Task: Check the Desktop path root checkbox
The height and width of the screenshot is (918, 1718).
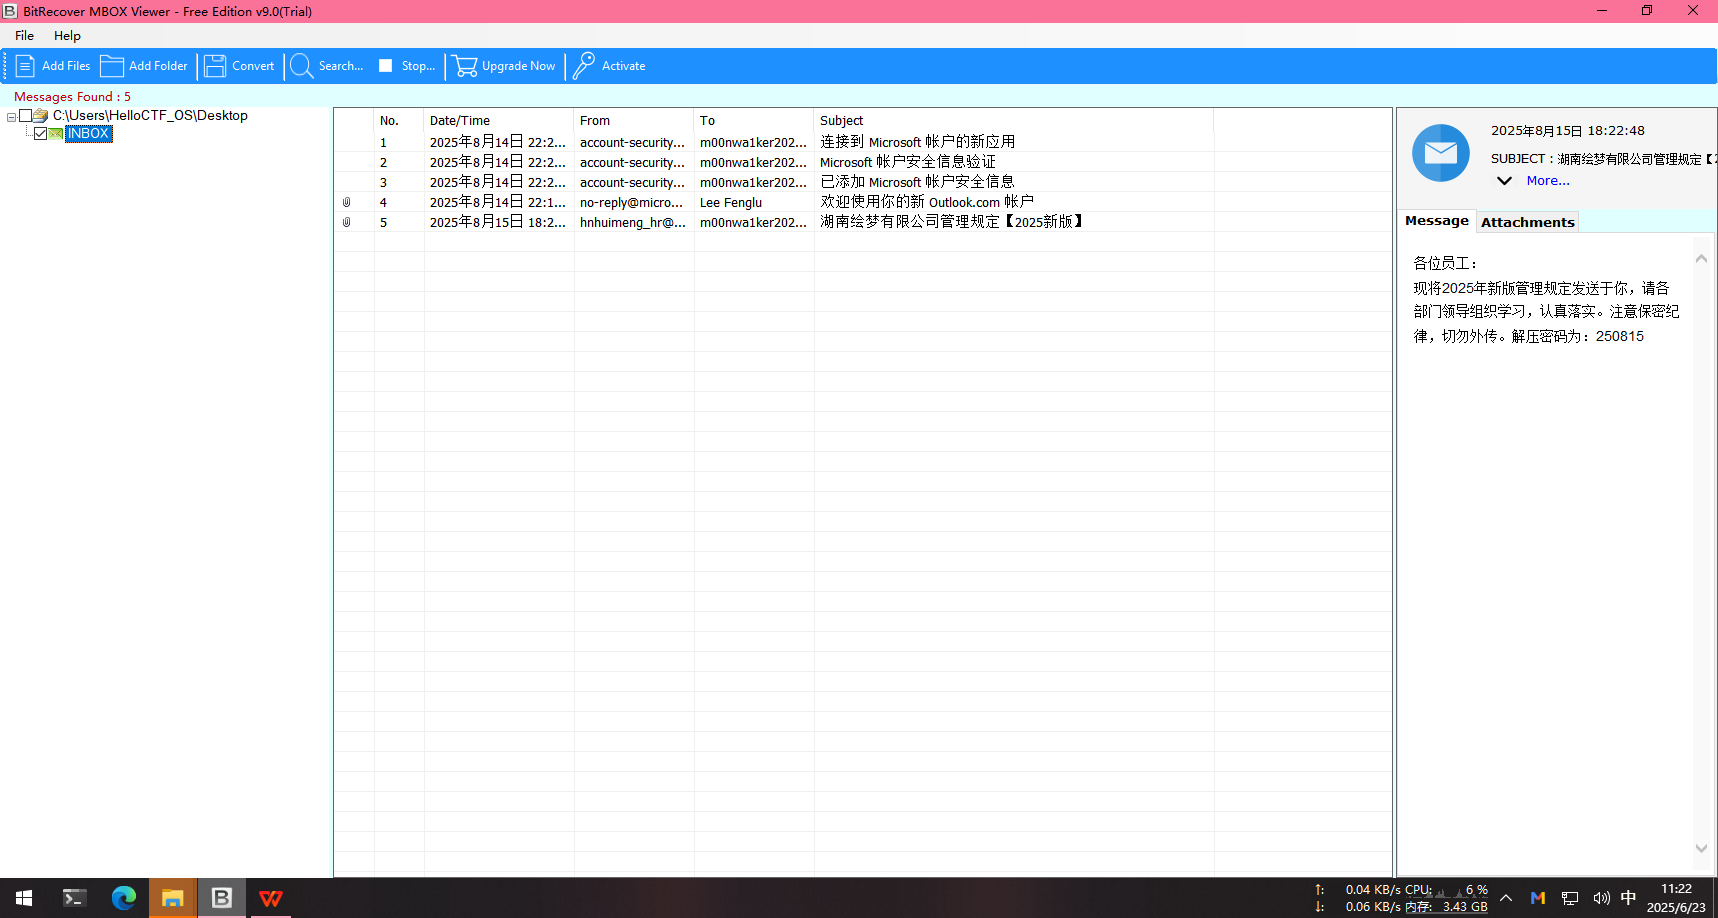Action: point(26,116)
